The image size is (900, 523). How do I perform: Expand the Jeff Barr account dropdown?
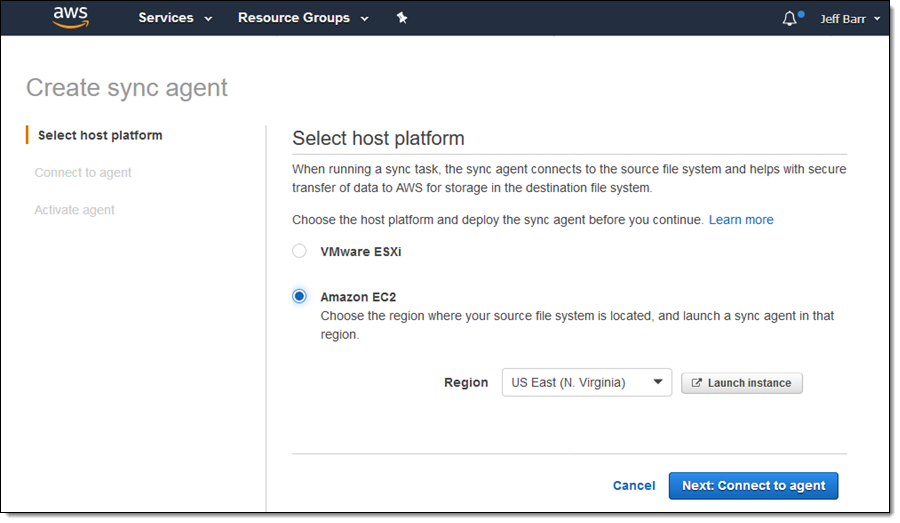(x=850, y=18)
